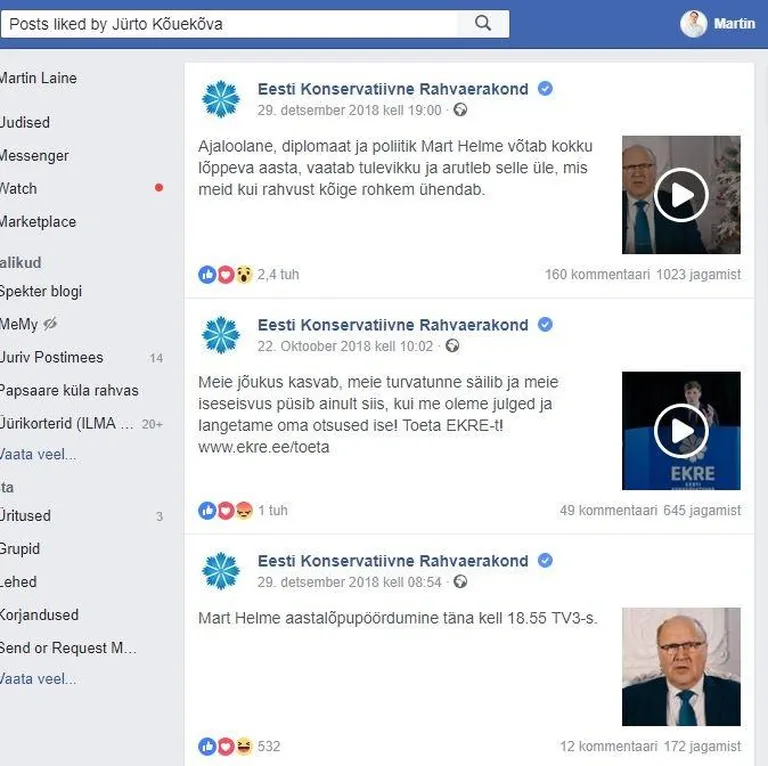The width and height of the screenshot is (768, 766).
Task: Open '160 kommentaari' comments
Action: tap(598, 275)
